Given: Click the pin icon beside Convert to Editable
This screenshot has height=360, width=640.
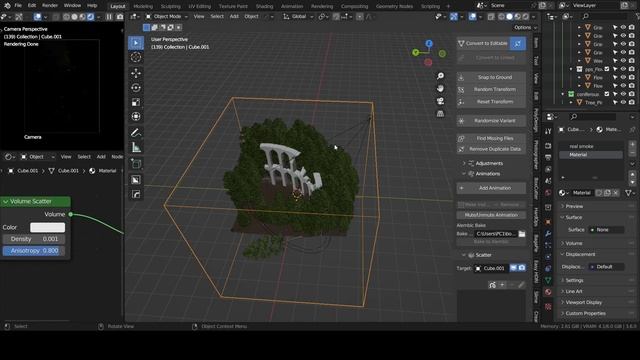Looking at the screenshot, I should click(x=518, y=44).
